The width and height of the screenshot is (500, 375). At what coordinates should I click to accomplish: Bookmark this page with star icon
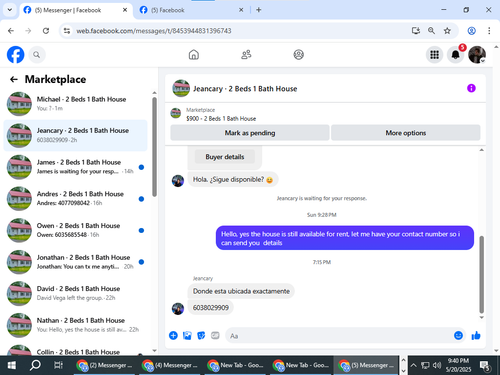point(447,31)
